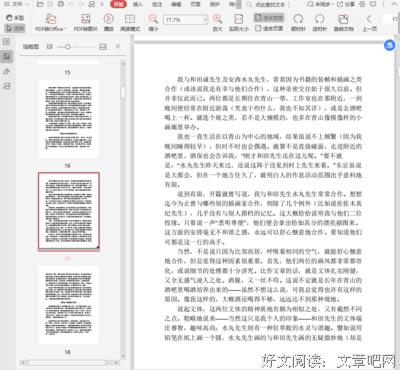Click the thumbnail size slider handle
This screenshot has width=400, height=370.
point(67,47)
